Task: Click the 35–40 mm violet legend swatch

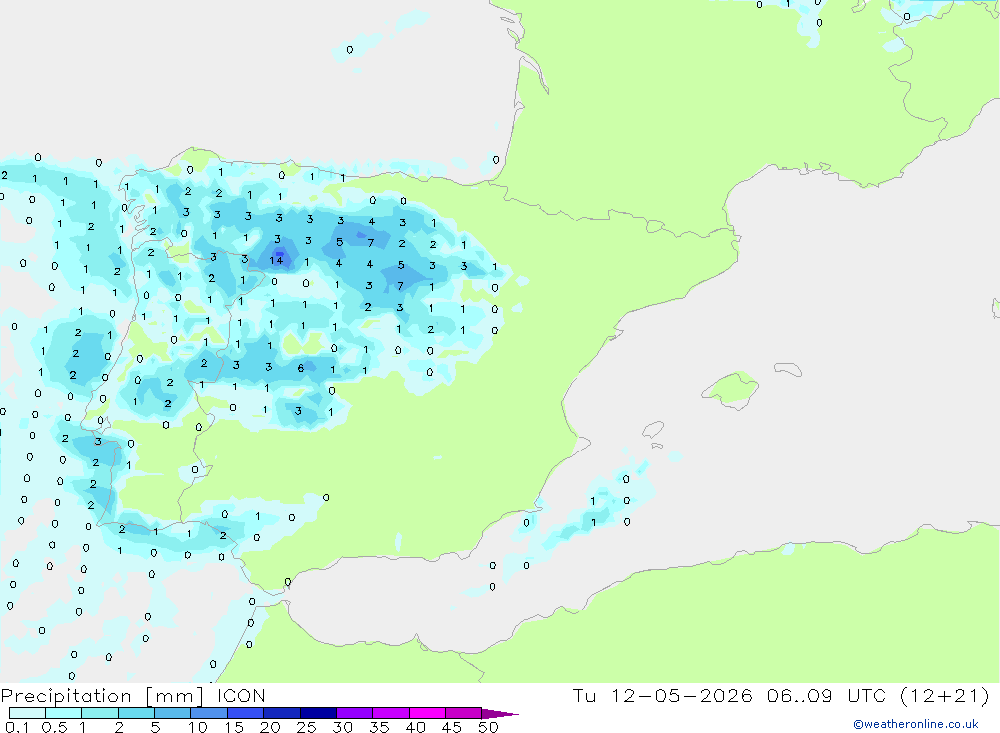Action: tap(391, 713)
